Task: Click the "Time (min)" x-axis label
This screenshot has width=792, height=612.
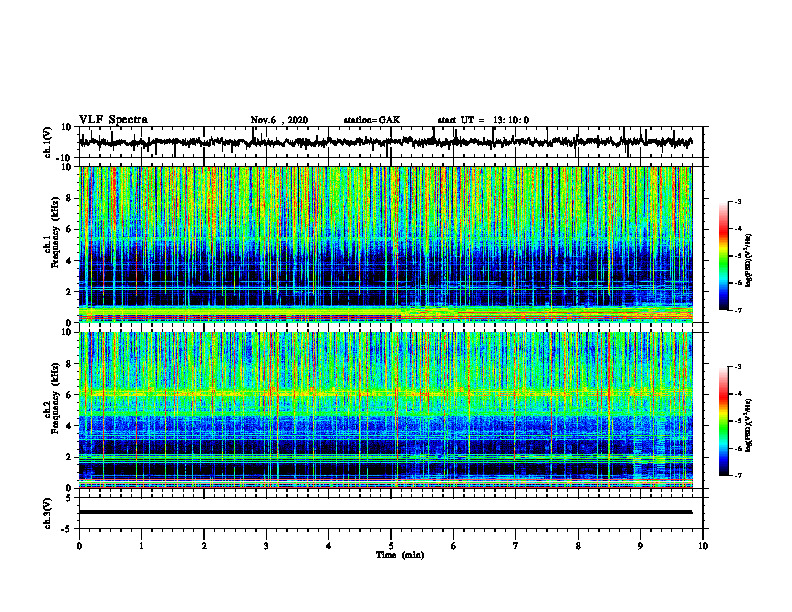Action: pyautogui.click(x=400, y=555)
